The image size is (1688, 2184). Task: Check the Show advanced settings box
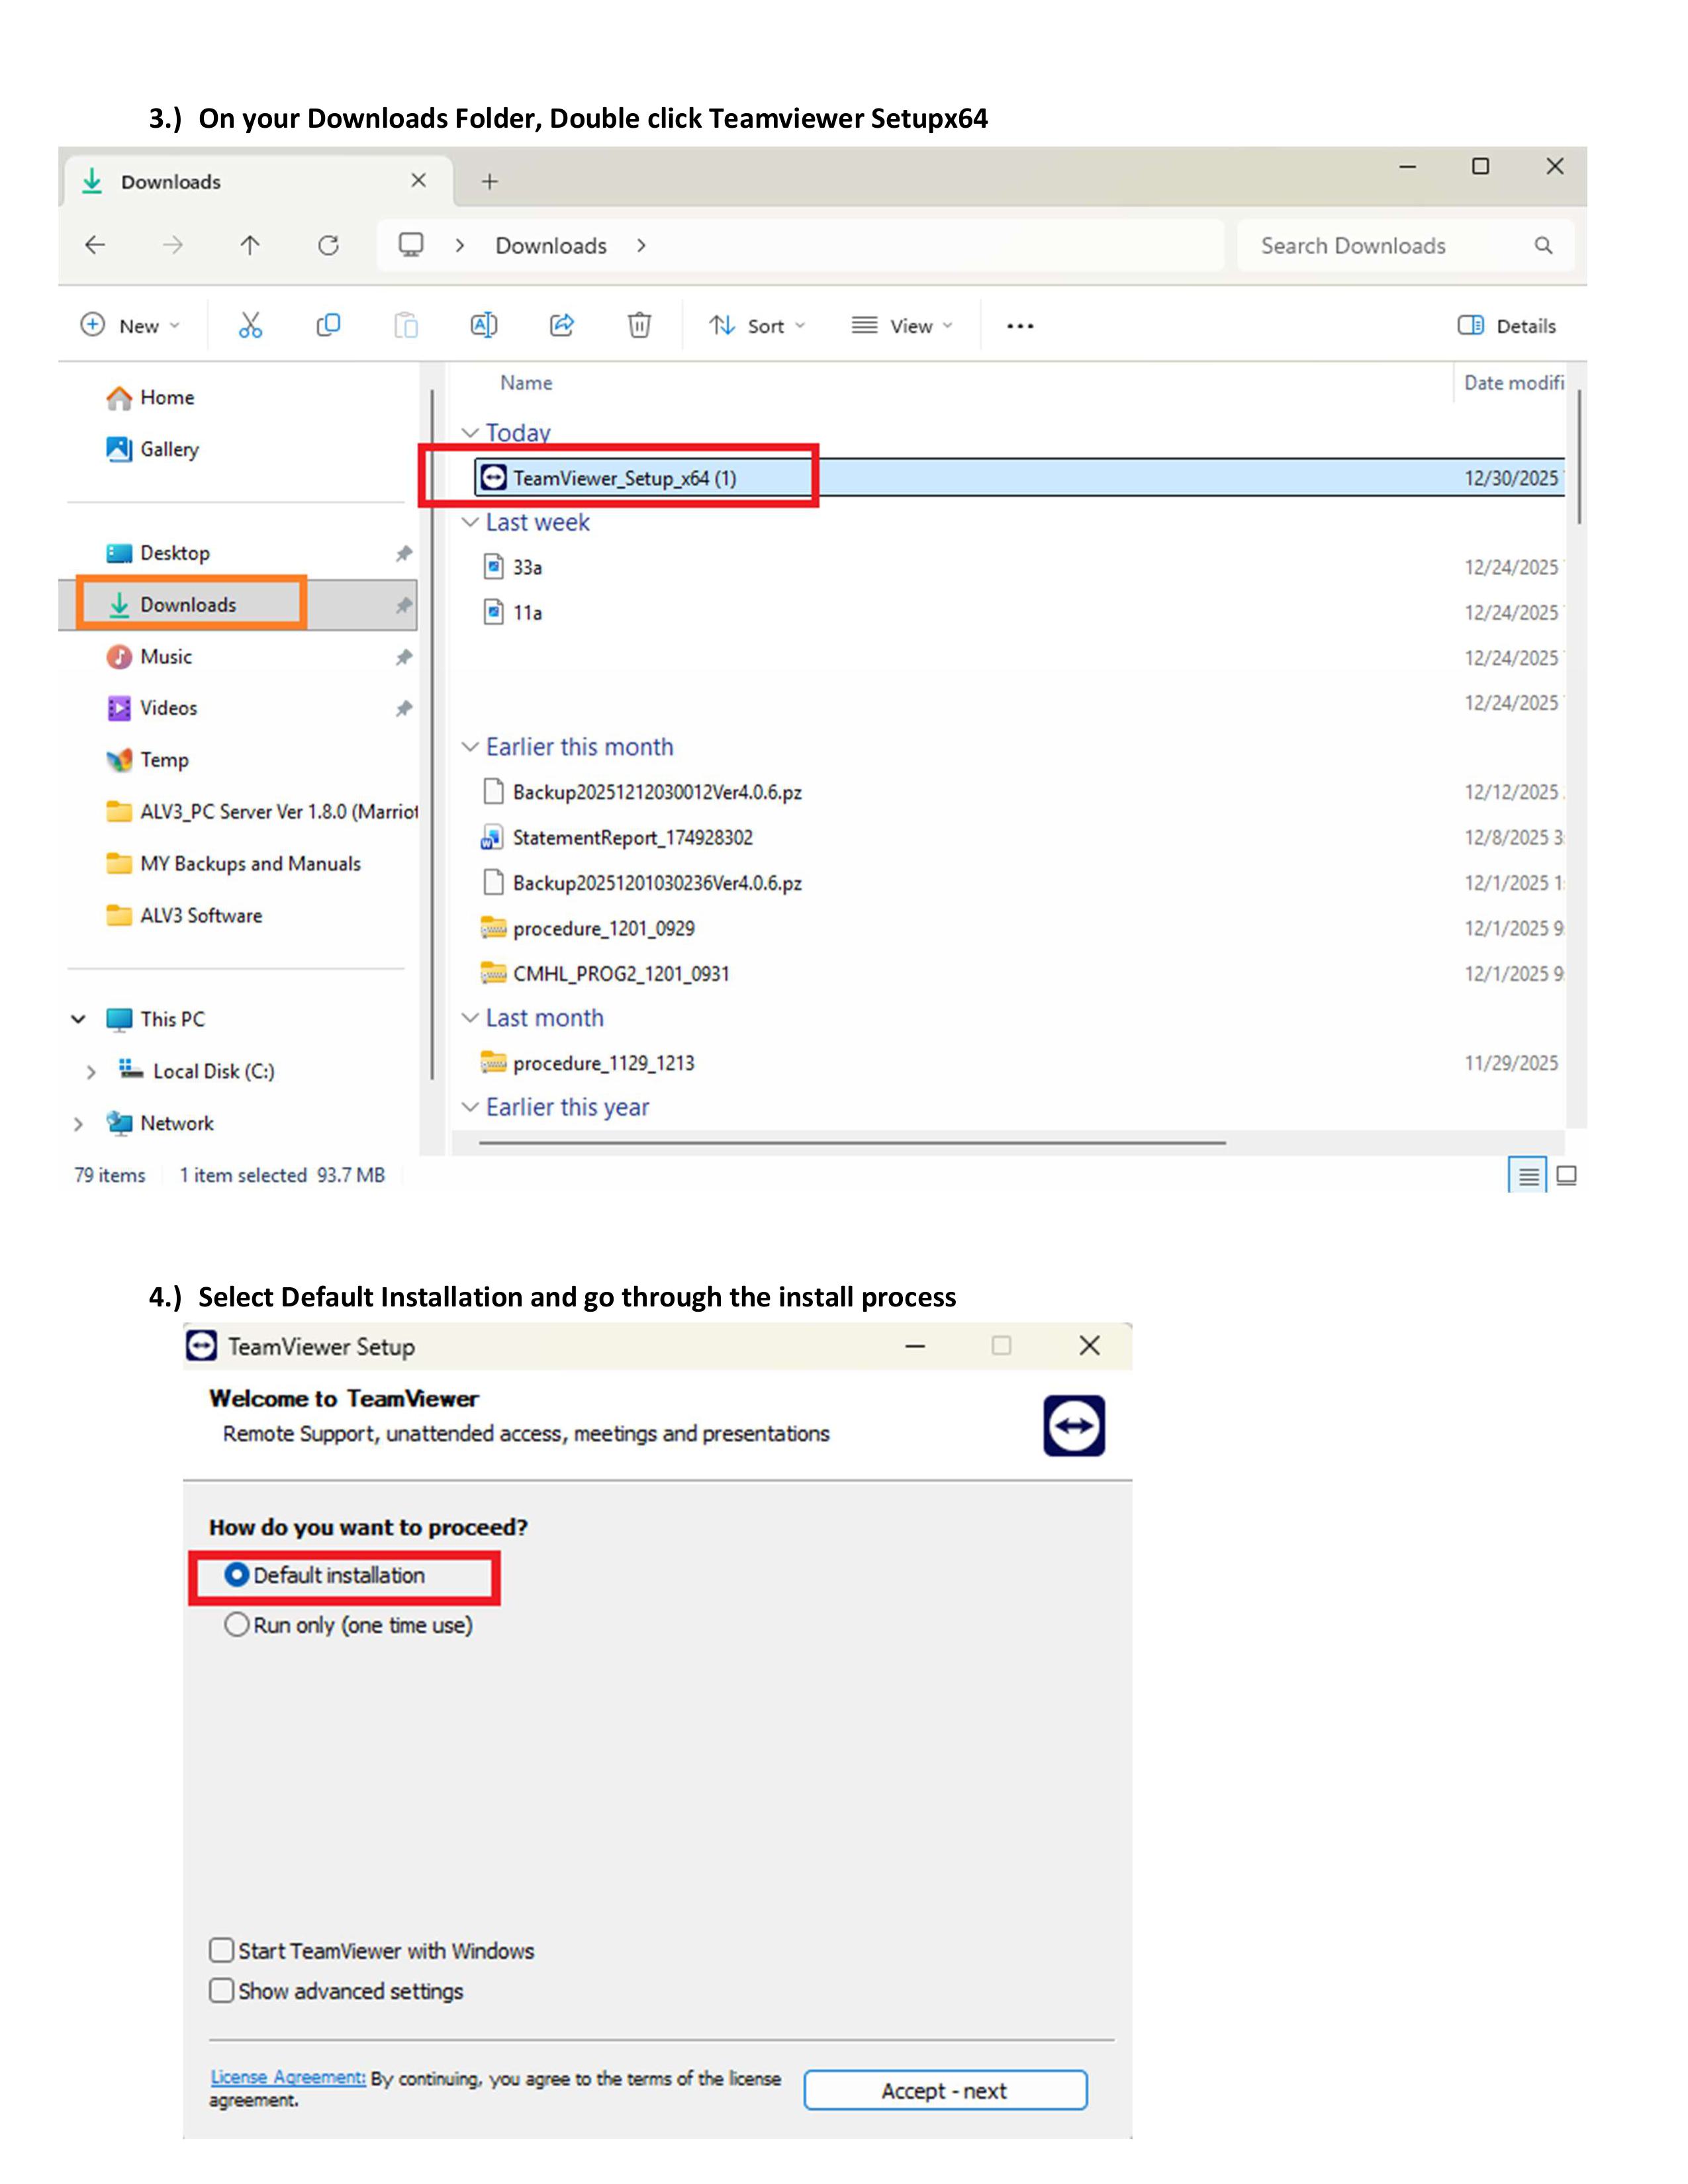(x=222, y=1991)
